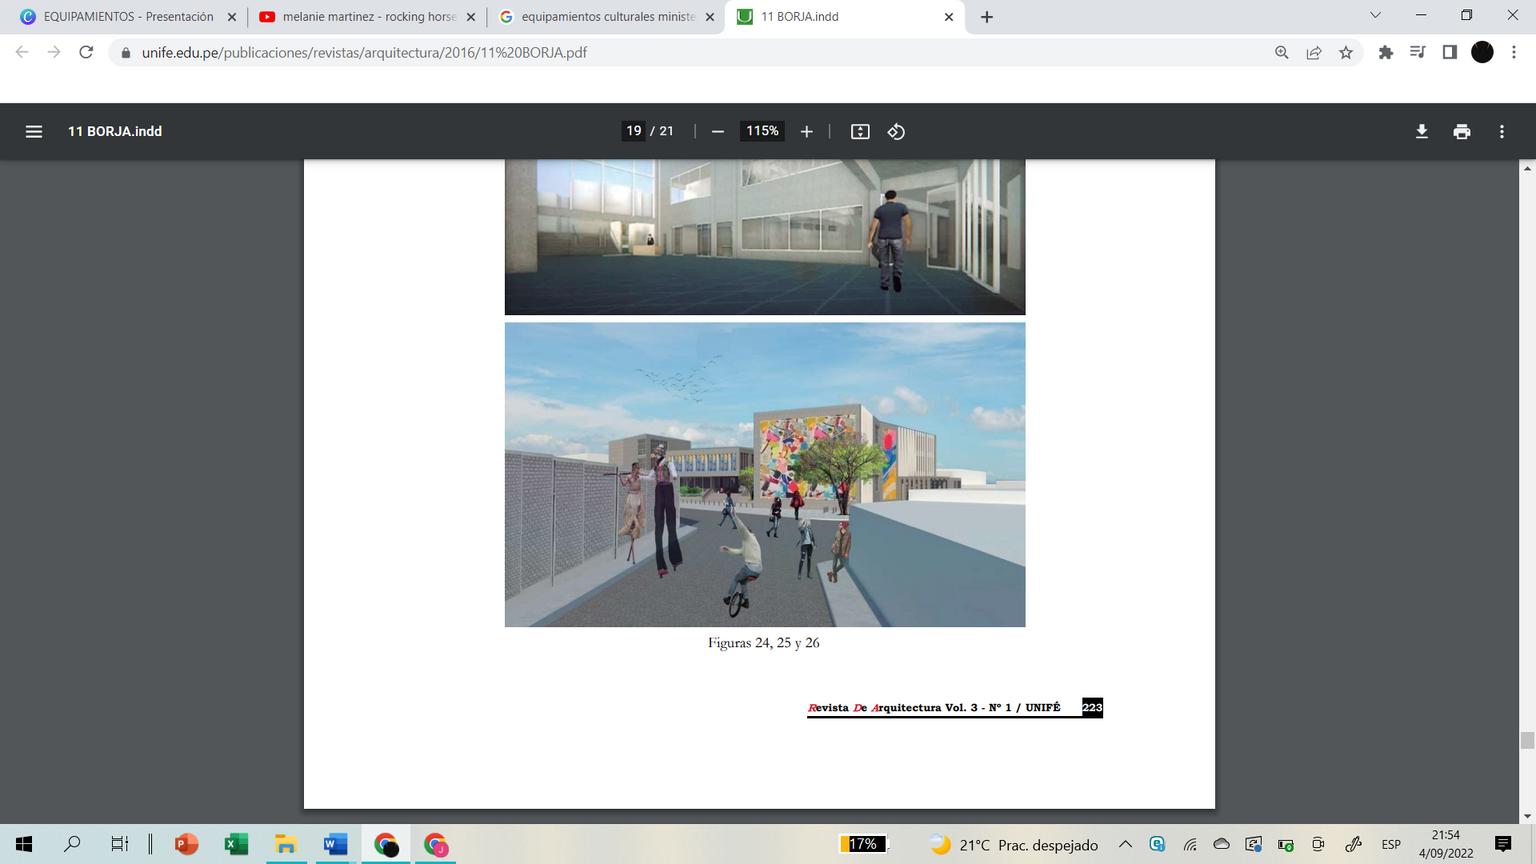This screenshot has height=864, width=1536.
Task: Share this page from address bar
Action: click(1314, 52)
